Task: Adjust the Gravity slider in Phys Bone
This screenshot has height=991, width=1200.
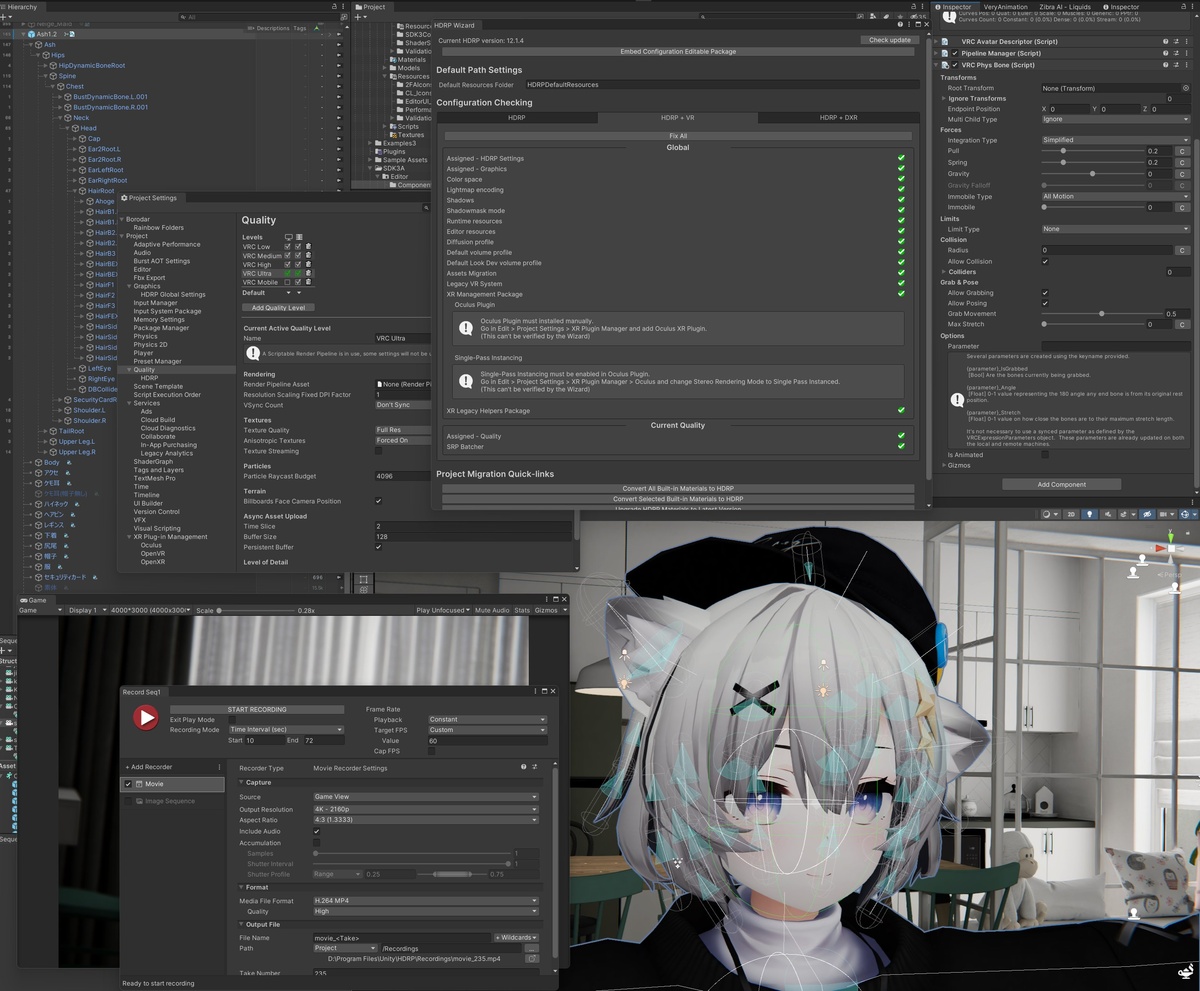Action: 1091,174
